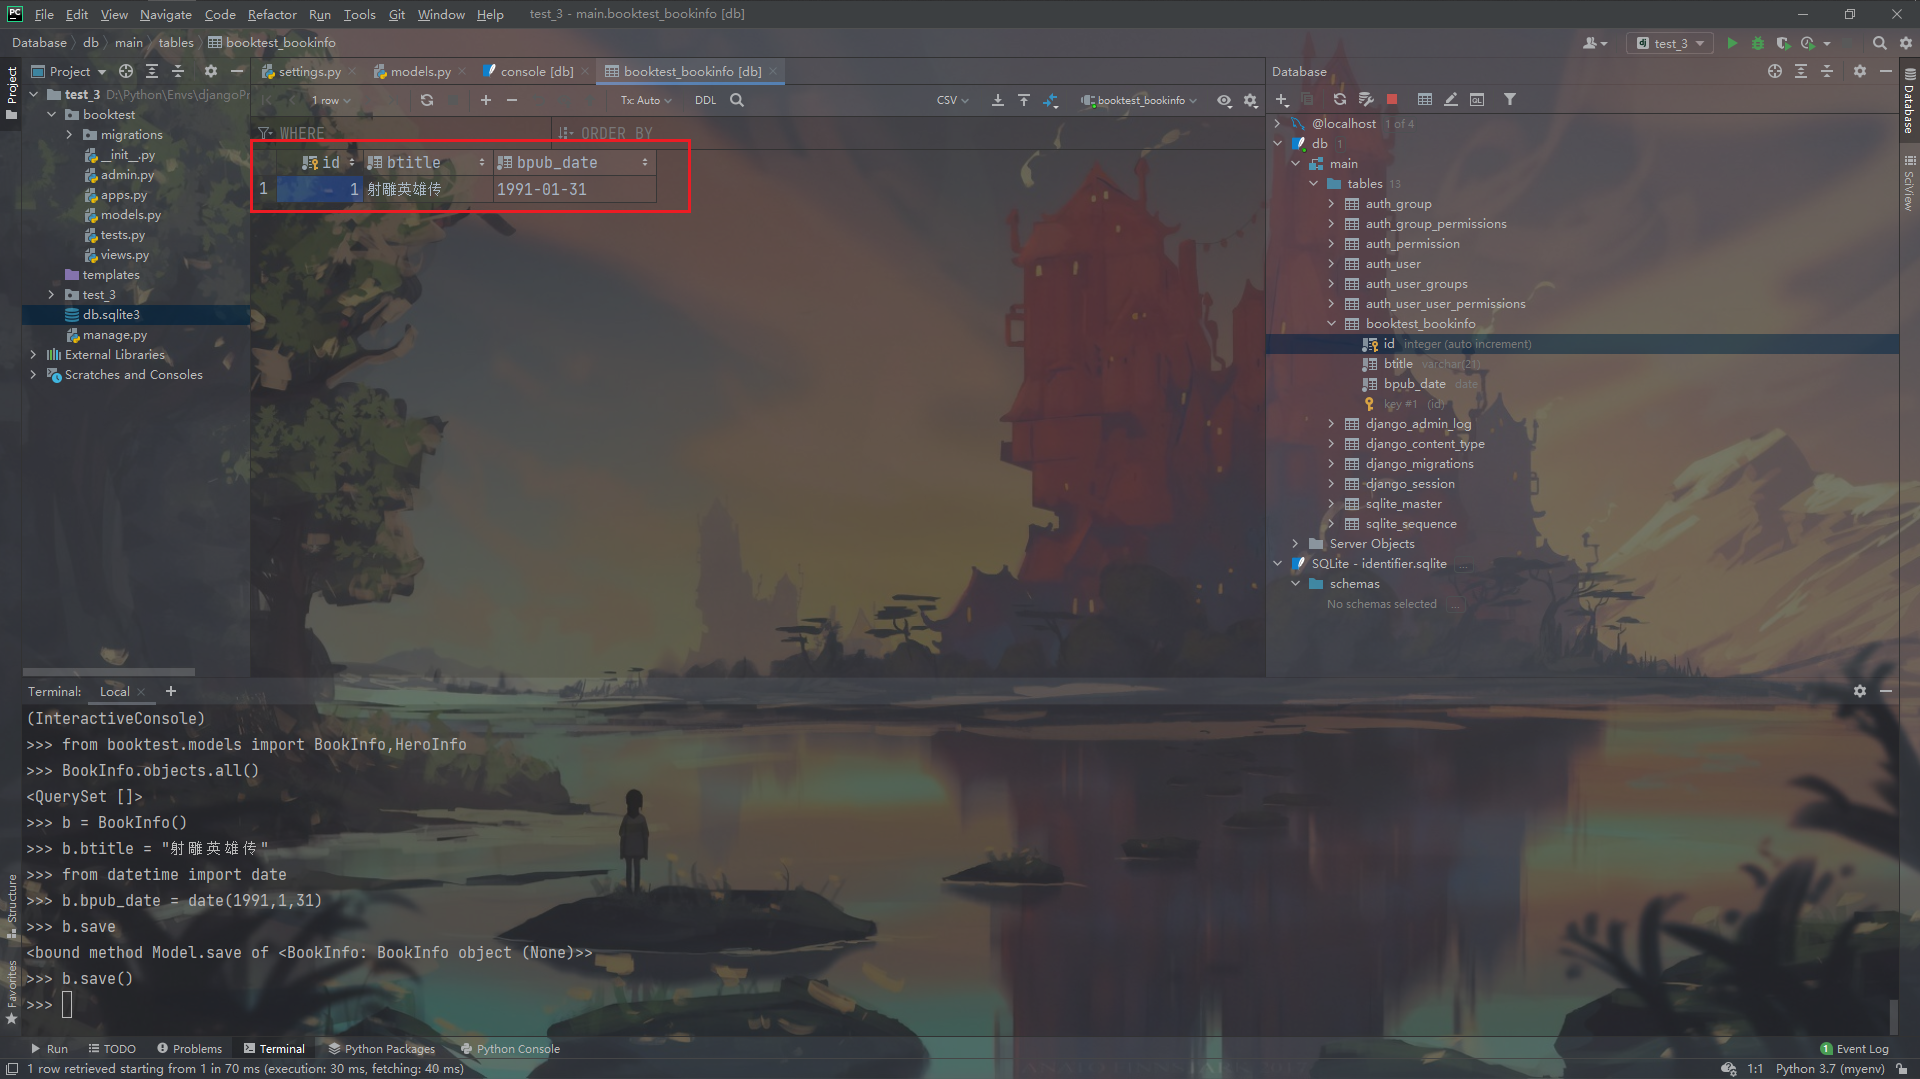Toggle the Favorites tool window
Image resolution: width=1920 pixels, height=1079 pixels.
(11, 992)
